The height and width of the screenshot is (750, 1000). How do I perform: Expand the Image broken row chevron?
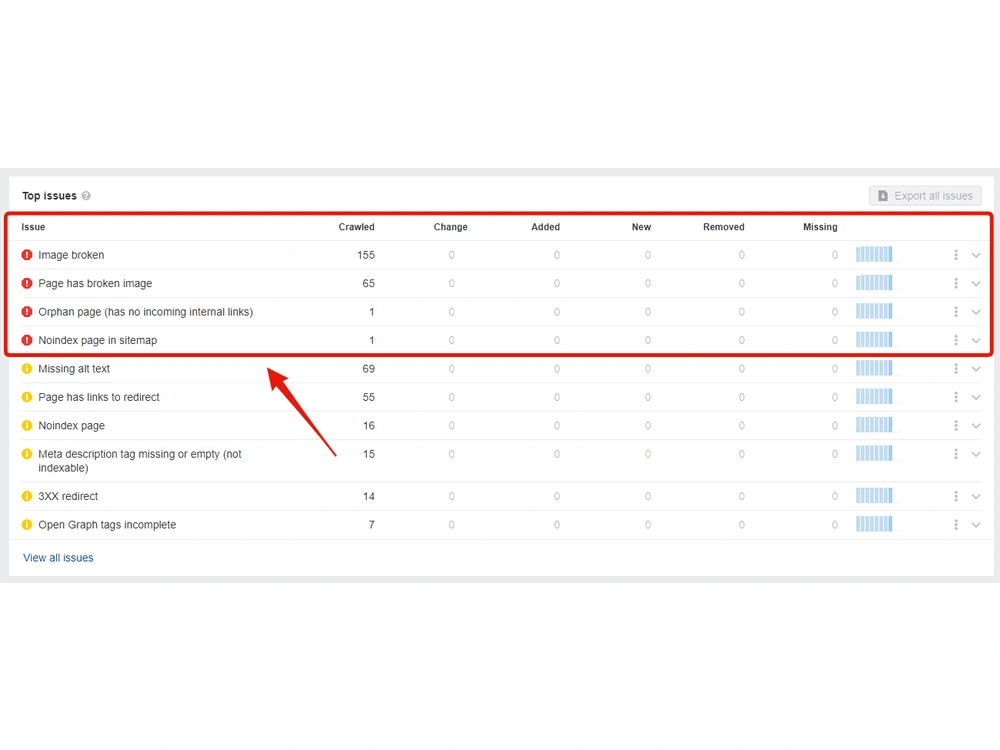tap(976, 255)
